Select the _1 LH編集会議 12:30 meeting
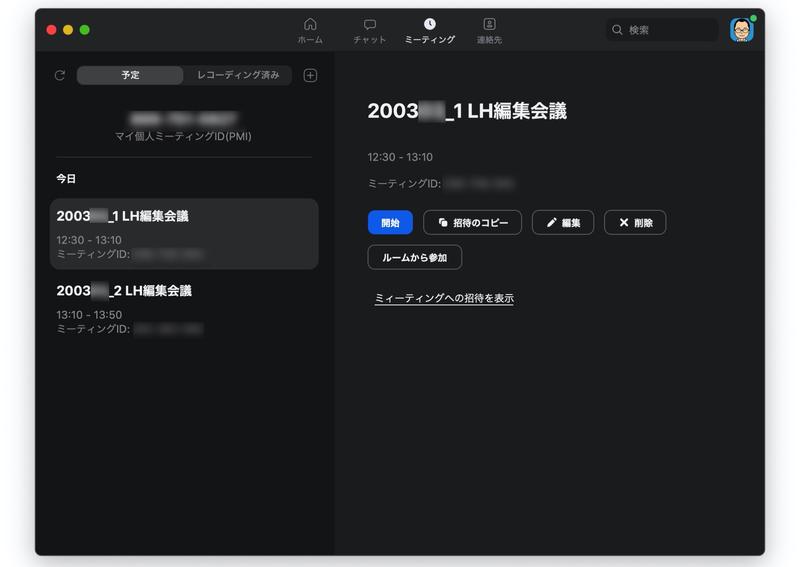Viewport: 800px width, 567px height. pos(184,234)
